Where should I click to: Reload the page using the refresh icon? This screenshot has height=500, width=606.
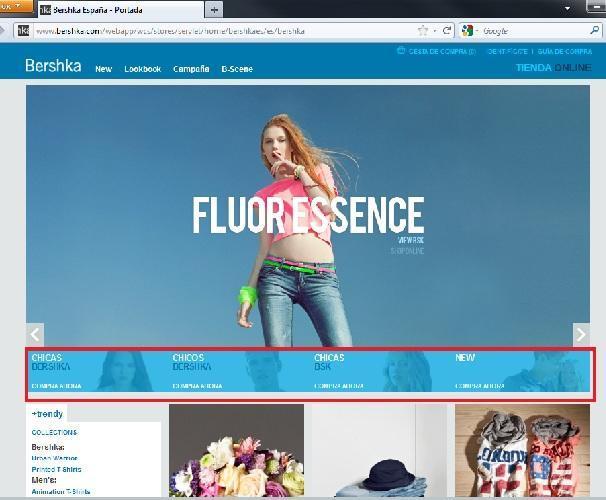point(447,31)
